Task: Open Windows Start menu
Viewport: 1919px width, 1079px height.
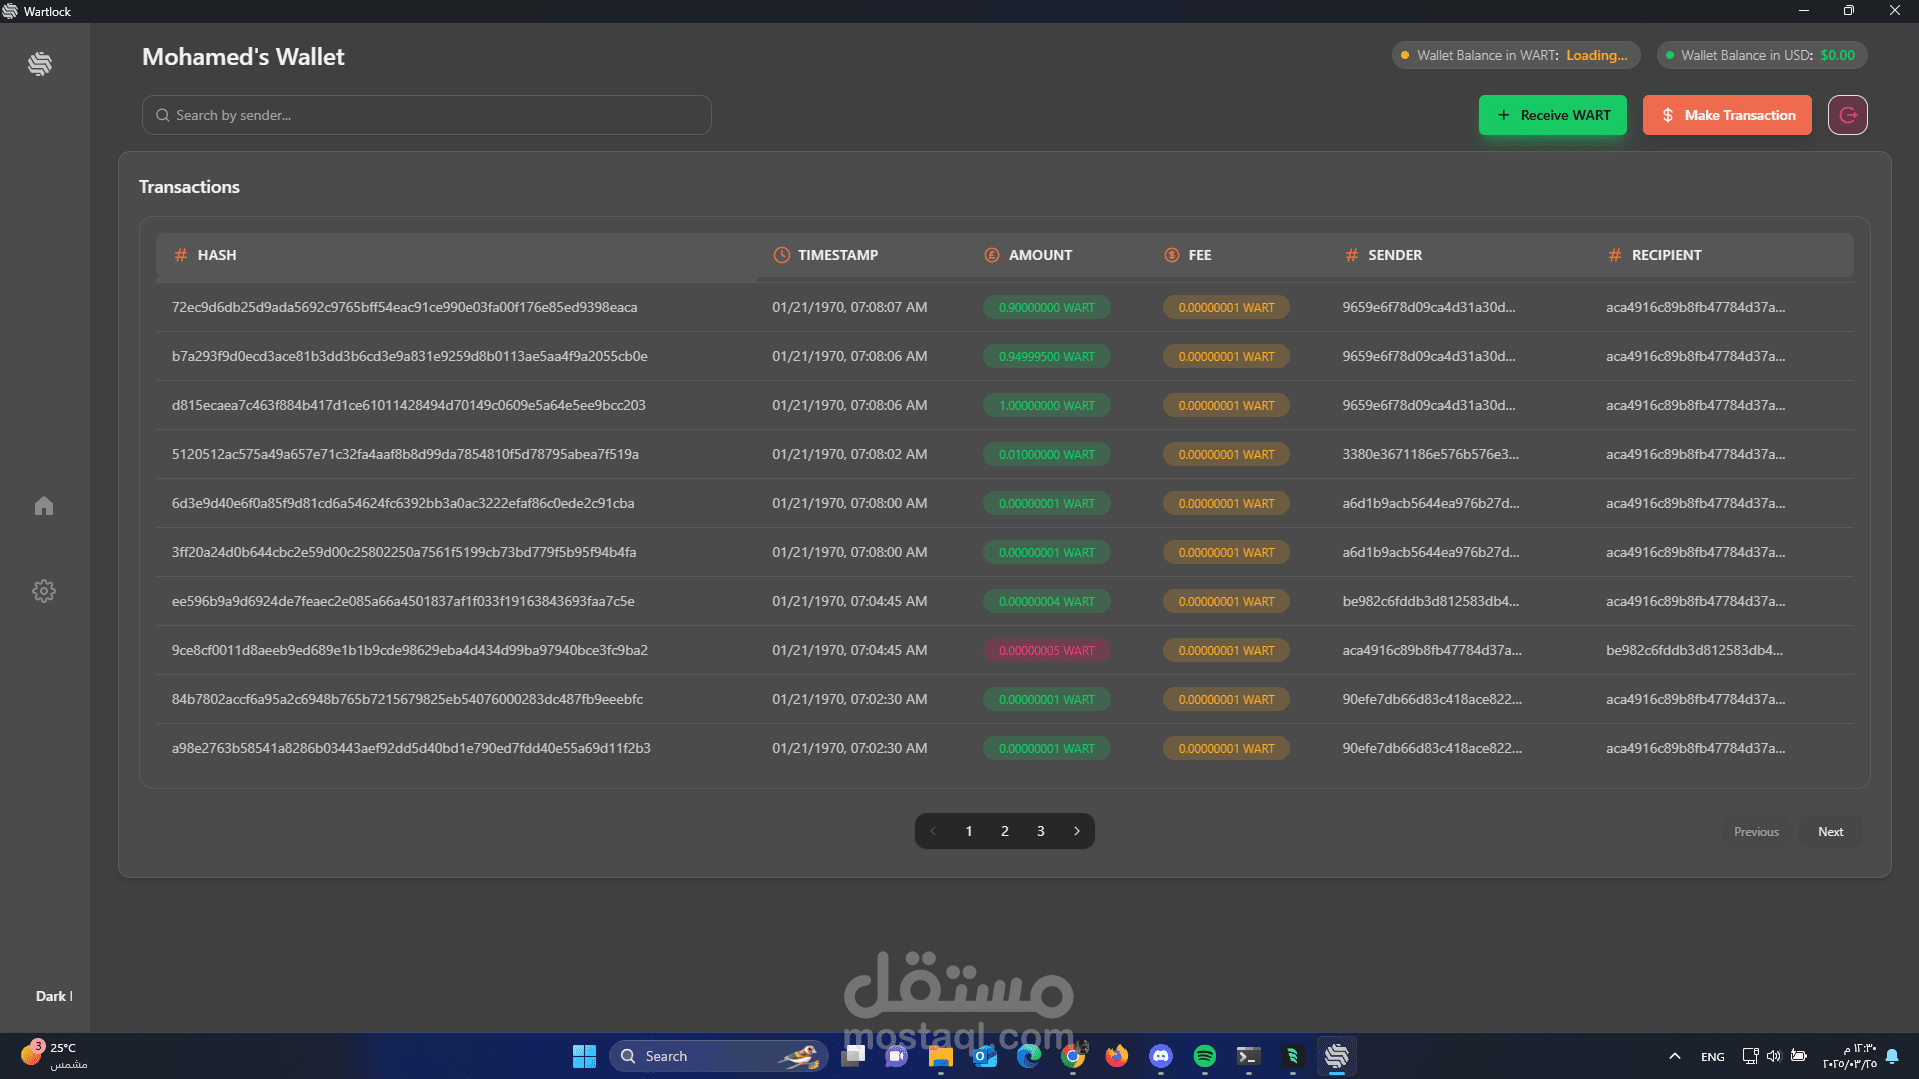Action: 584,1056
